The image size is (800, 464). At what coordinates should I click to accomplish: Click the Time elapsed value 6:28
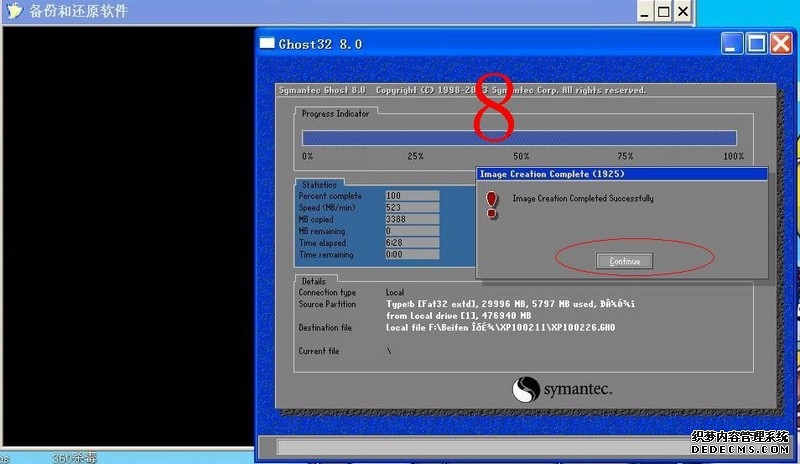(x=412, y=242)
